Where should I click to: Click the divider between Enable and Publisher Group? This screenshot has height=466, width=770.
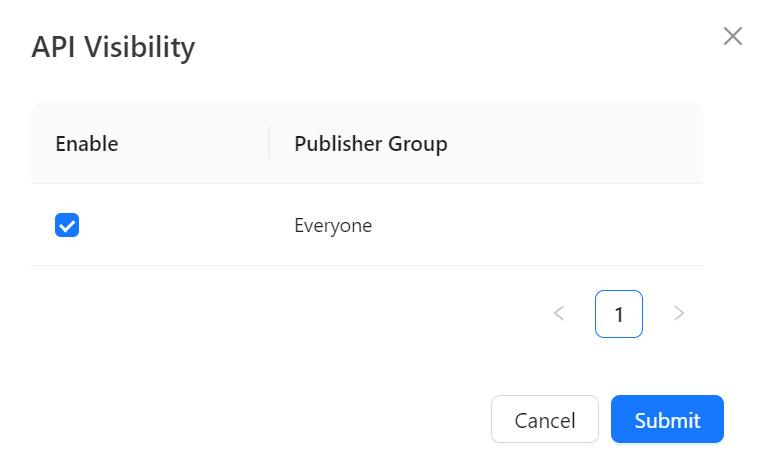[269, 144]
